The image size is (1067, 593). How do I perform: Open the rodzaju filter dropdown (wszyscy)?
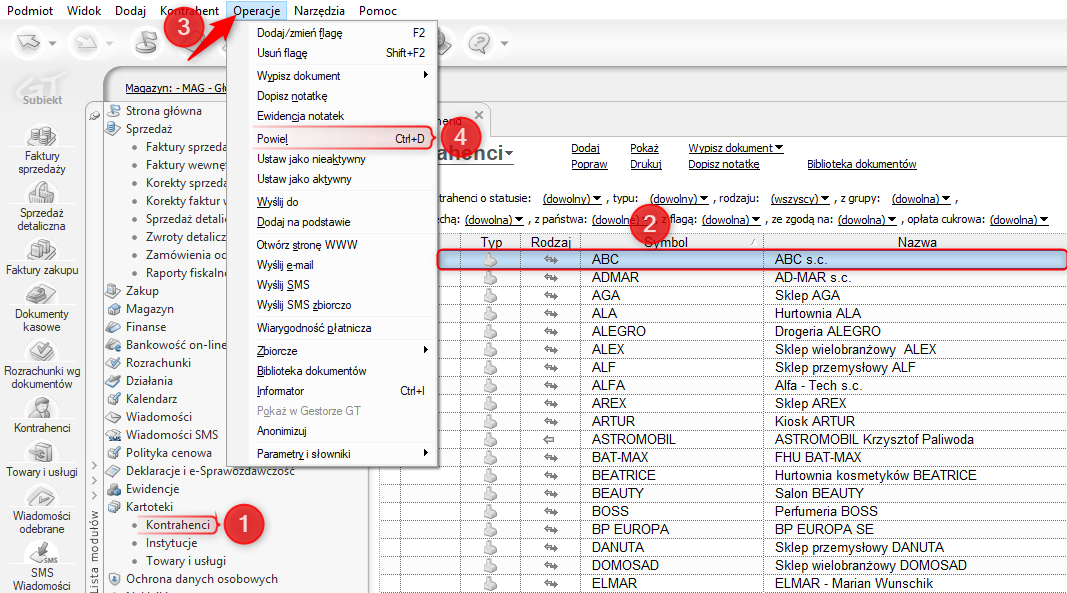800,199
